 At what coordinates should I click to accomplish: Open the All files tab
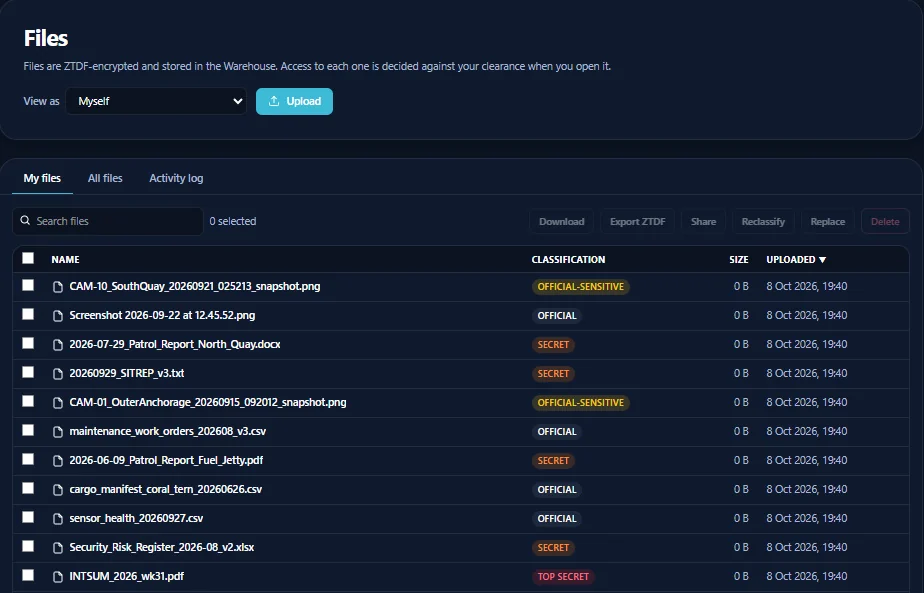click(105, 178)
